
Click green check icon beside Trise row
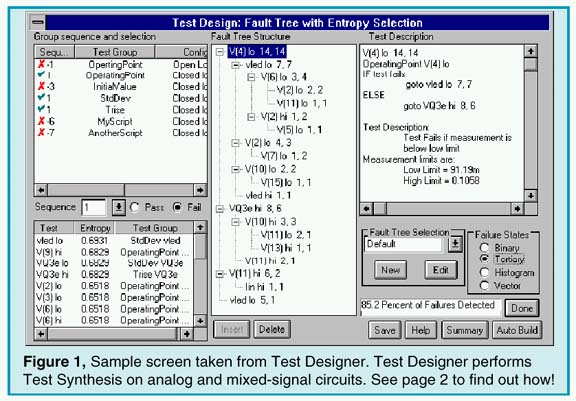click(42, 109)
